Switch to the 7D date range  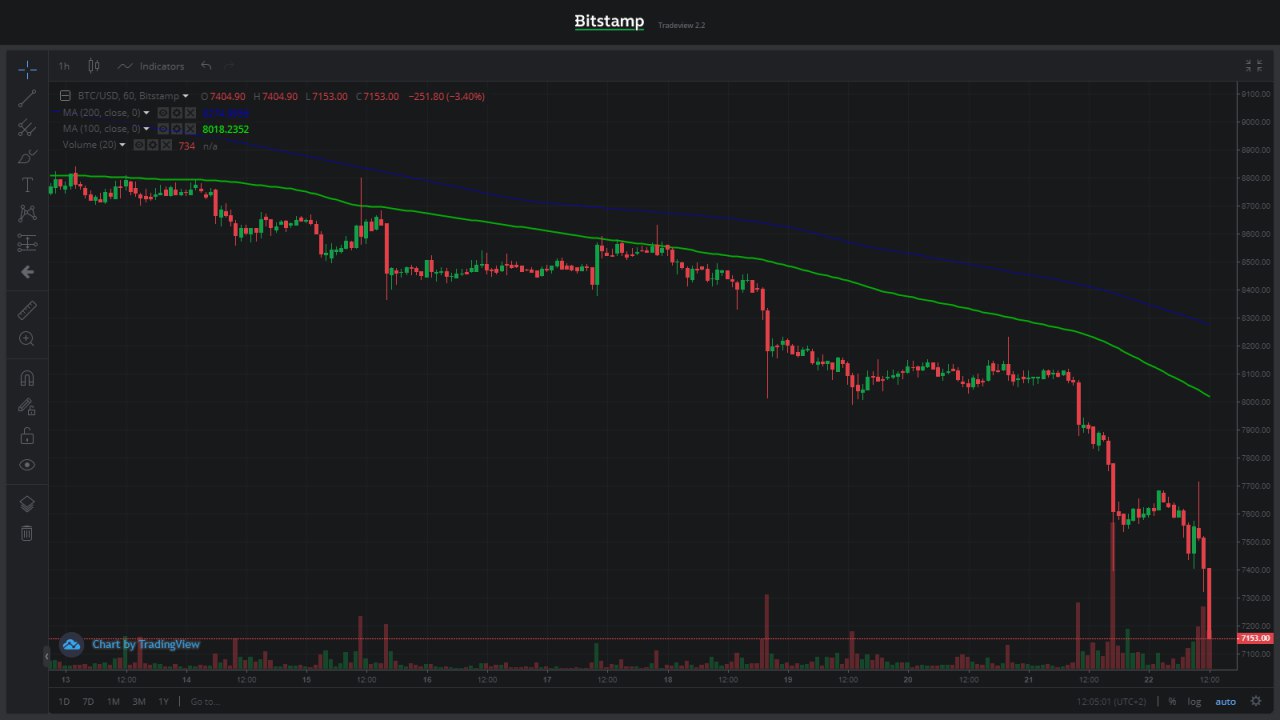[88, 702]
